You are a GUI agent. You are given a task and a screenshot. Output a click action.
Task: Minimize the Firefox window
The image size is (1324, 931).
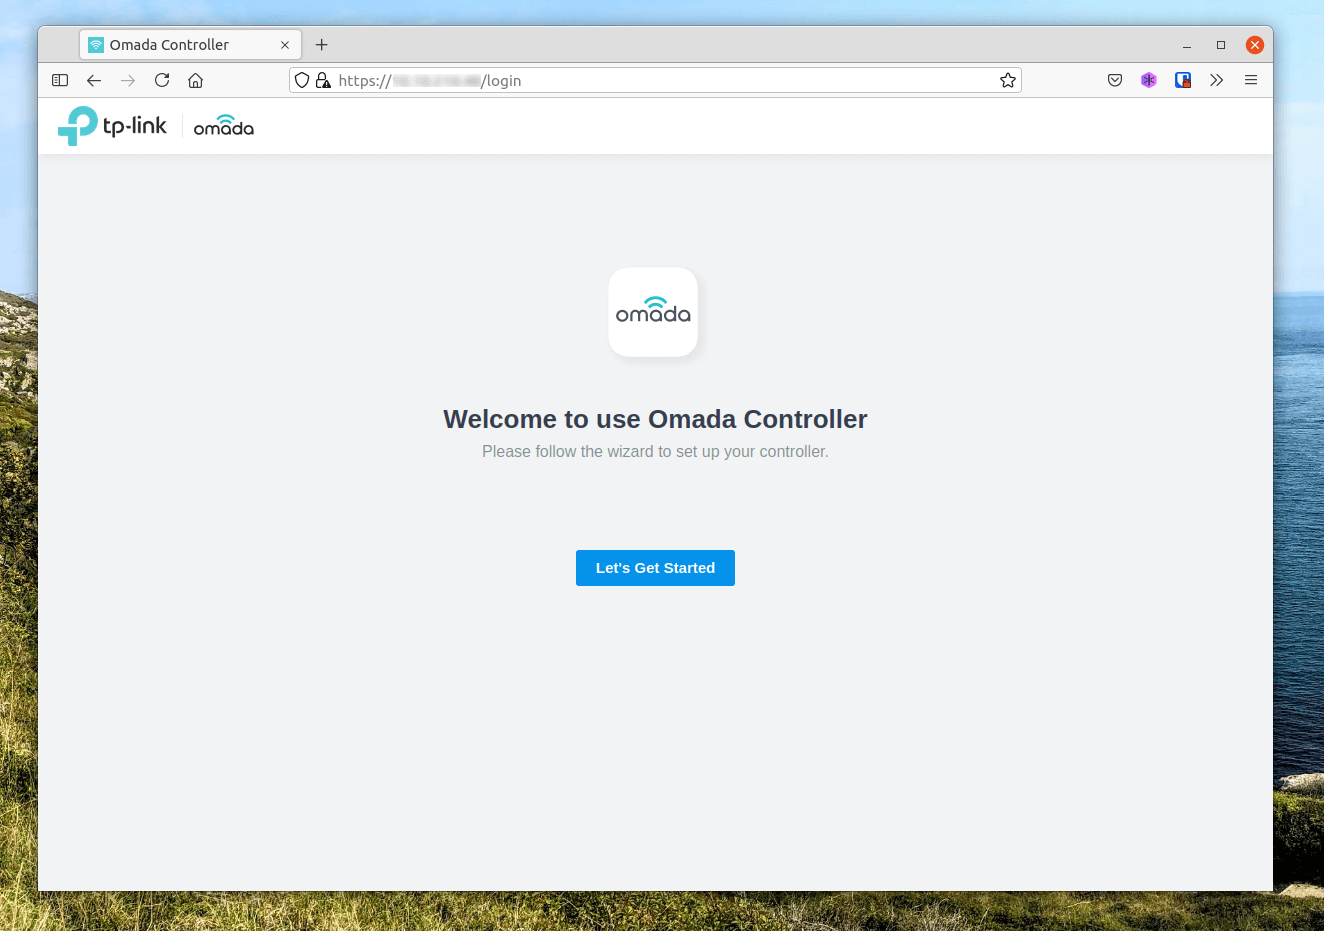coord(1187,45)
